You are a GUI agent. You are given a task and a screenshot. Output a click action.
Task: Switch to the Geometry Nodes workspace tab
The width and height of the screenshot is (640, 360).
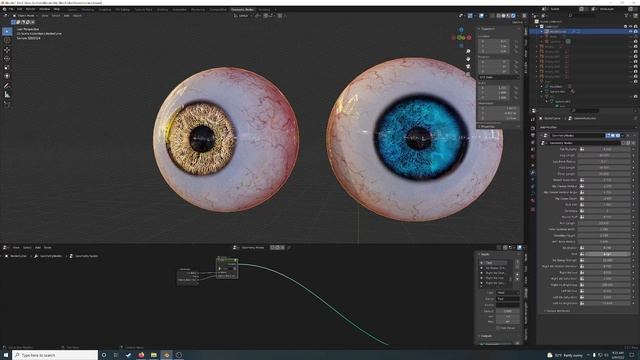click(x=242, y=9)
